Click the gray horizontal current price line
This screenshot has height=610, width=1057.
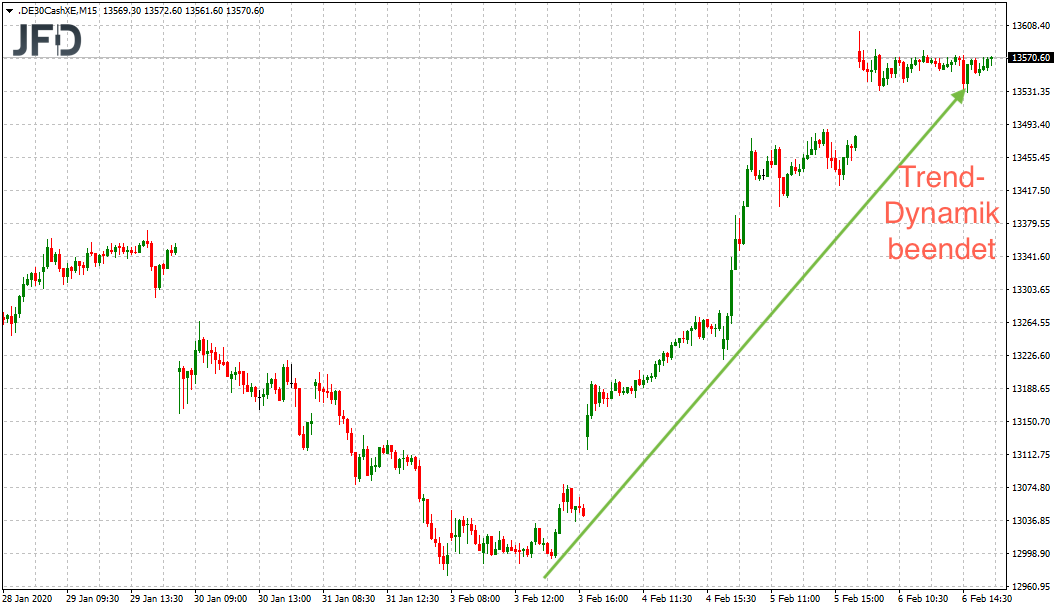[400, 58]
